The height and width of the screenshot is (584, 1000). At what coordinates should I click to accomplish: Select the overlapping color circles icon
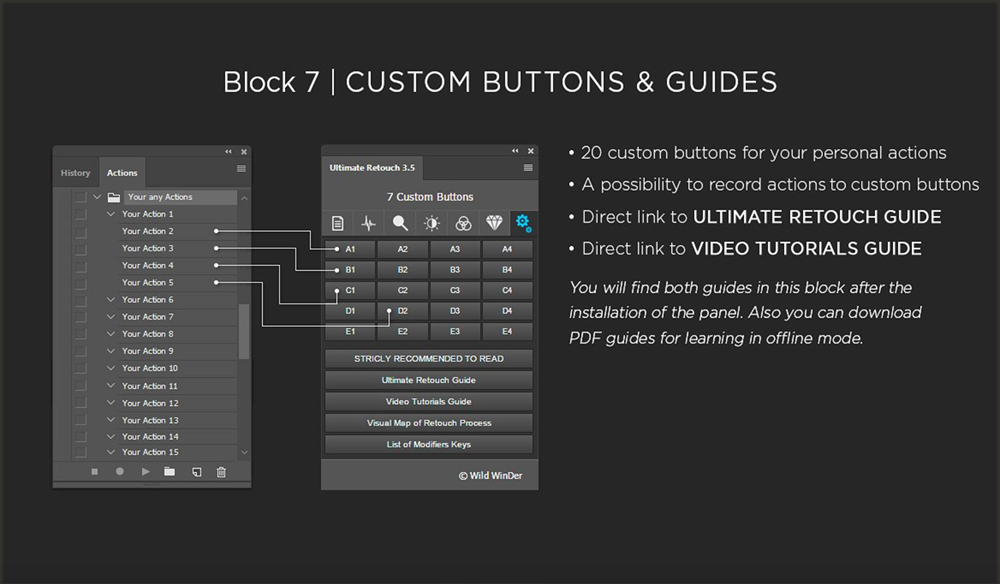(462, 223)
